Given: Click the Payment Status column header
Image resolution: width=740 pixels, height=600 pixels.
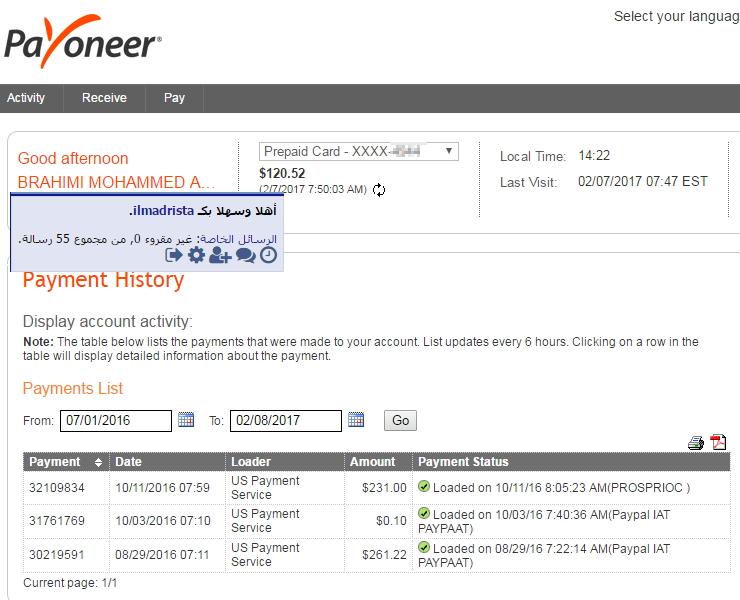Looking at the screenshot, I should [x=463, y=462].
